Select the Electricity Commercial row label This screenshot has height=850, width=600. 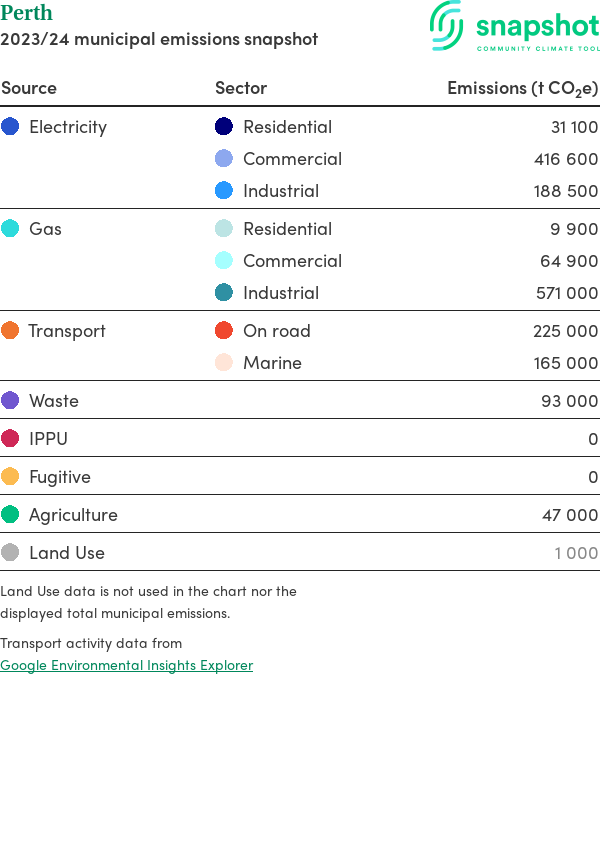(x=292, y=159)
